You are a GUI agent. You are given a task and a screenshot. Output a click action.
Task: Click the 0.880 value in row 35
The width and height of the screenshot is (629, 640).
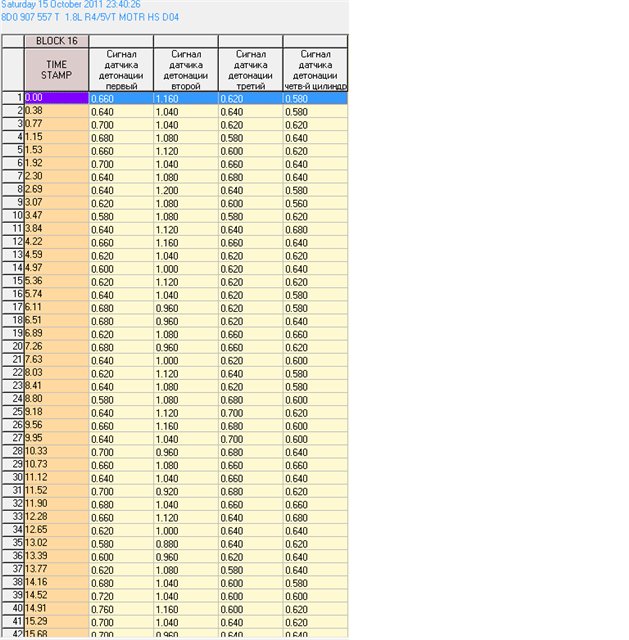(186, 543)
